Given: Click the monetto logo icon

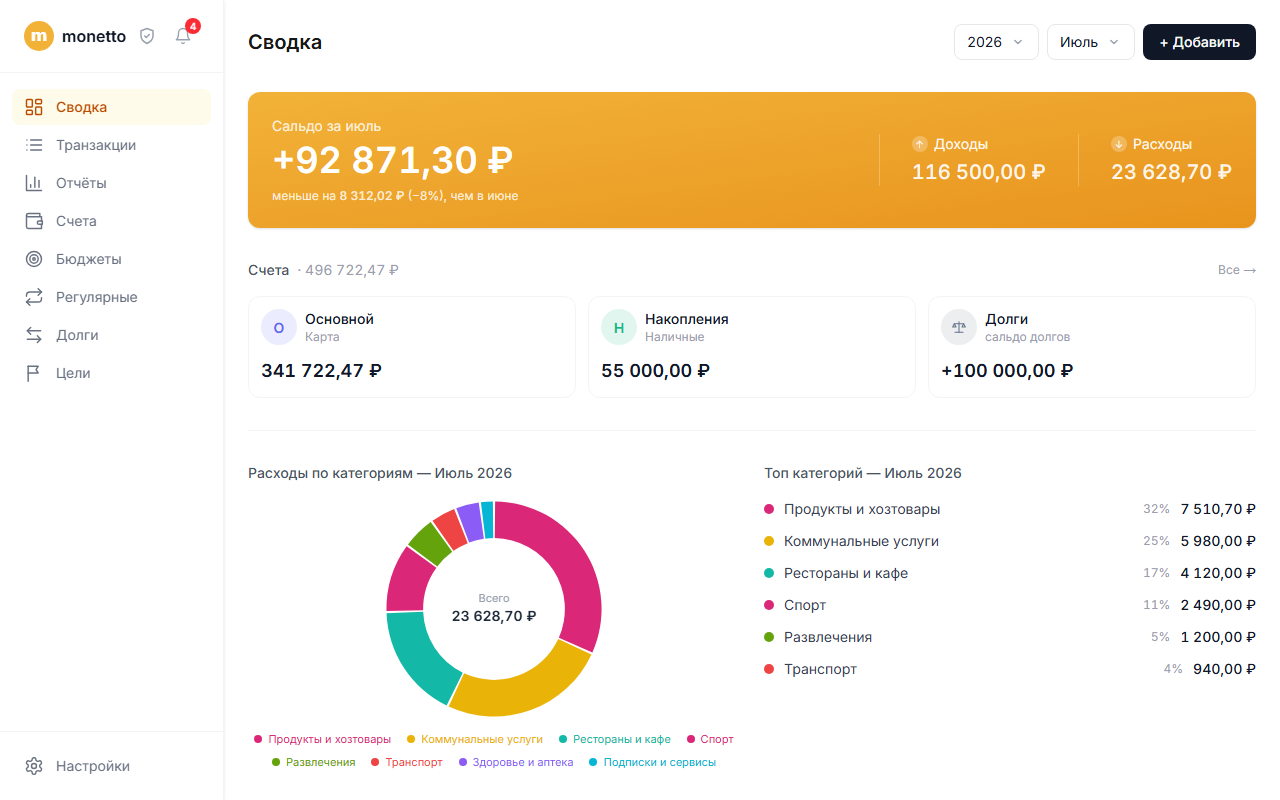Looking at the screenshot, I should 39,36.
